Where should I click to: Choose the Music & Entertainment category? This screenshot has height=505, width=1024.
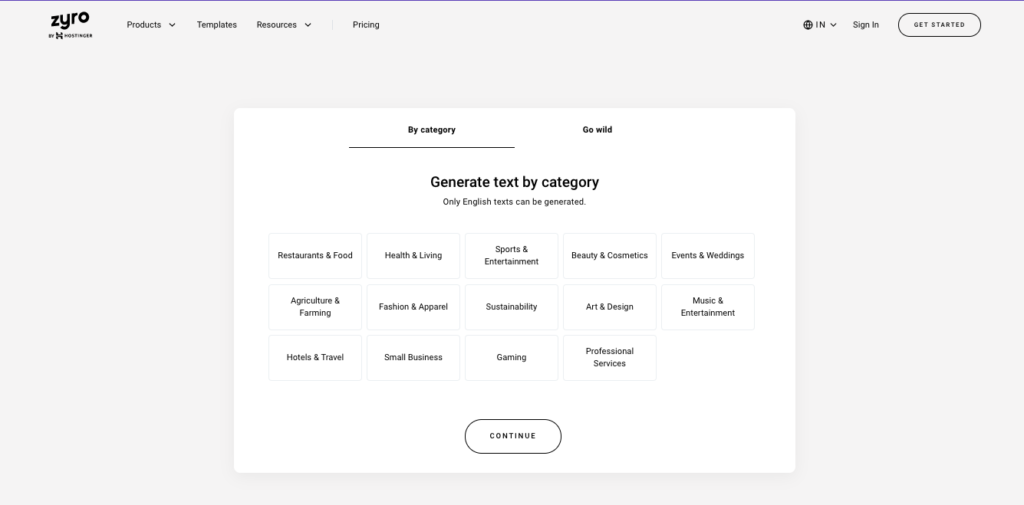[708, 307]
